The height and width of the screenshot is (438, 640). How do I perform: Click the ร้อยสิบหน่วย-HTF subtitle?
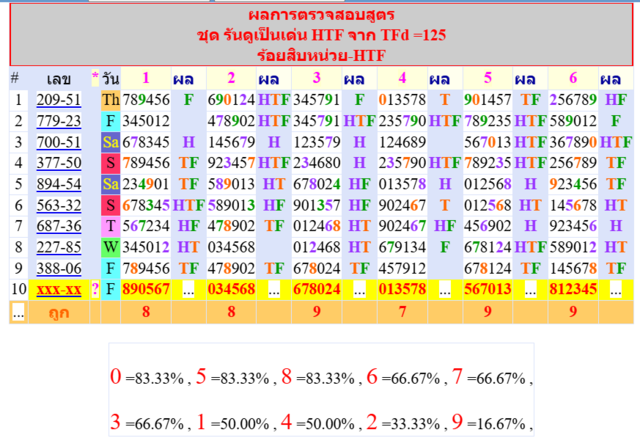tap(321, 56)
